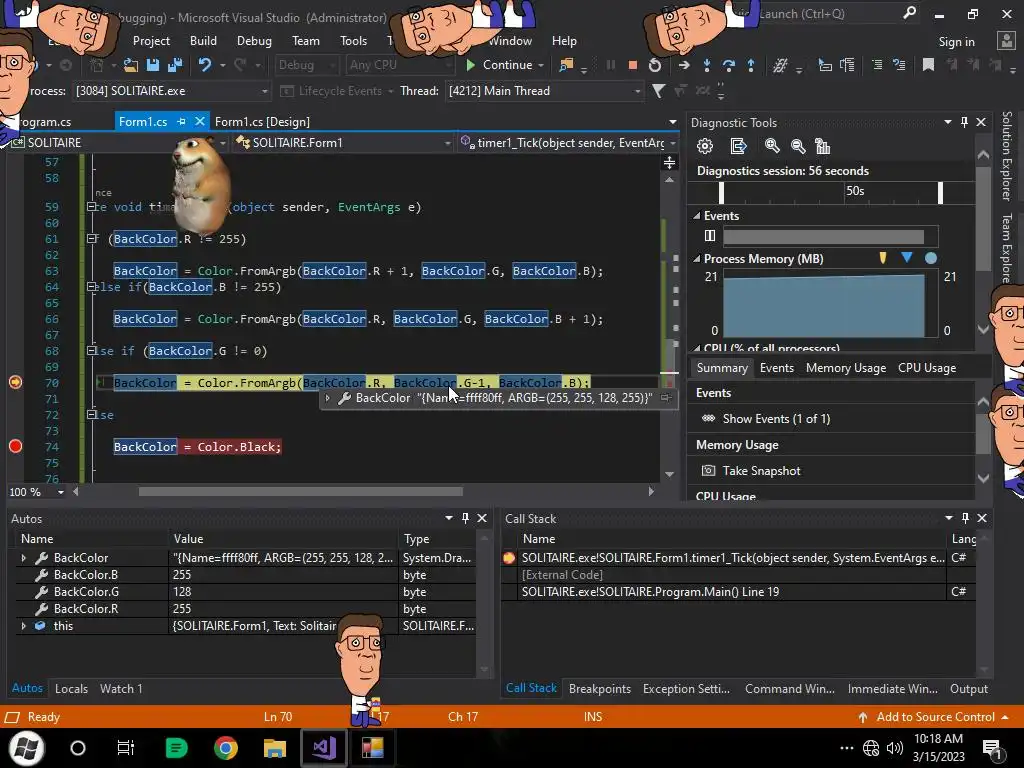Stop debugging with the red square icon

(x=632, y=65)
